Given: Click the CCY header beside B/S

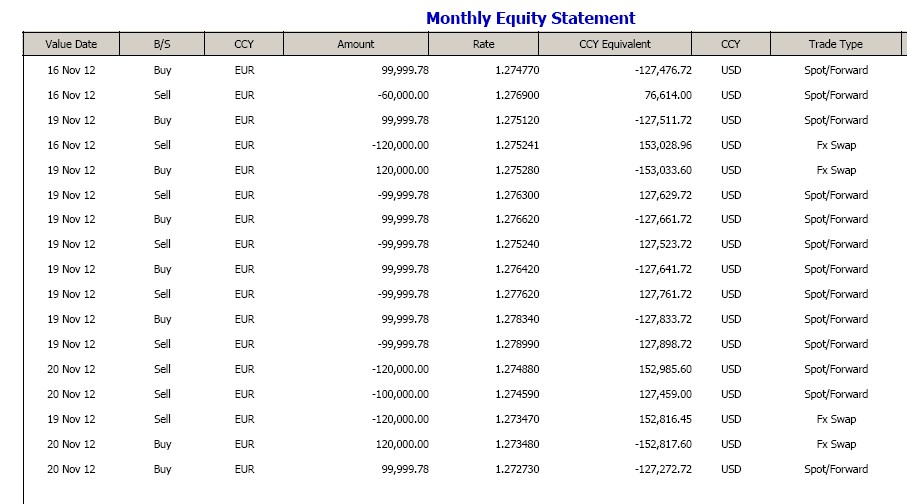Looking at the screenshot, I should 244,44.
